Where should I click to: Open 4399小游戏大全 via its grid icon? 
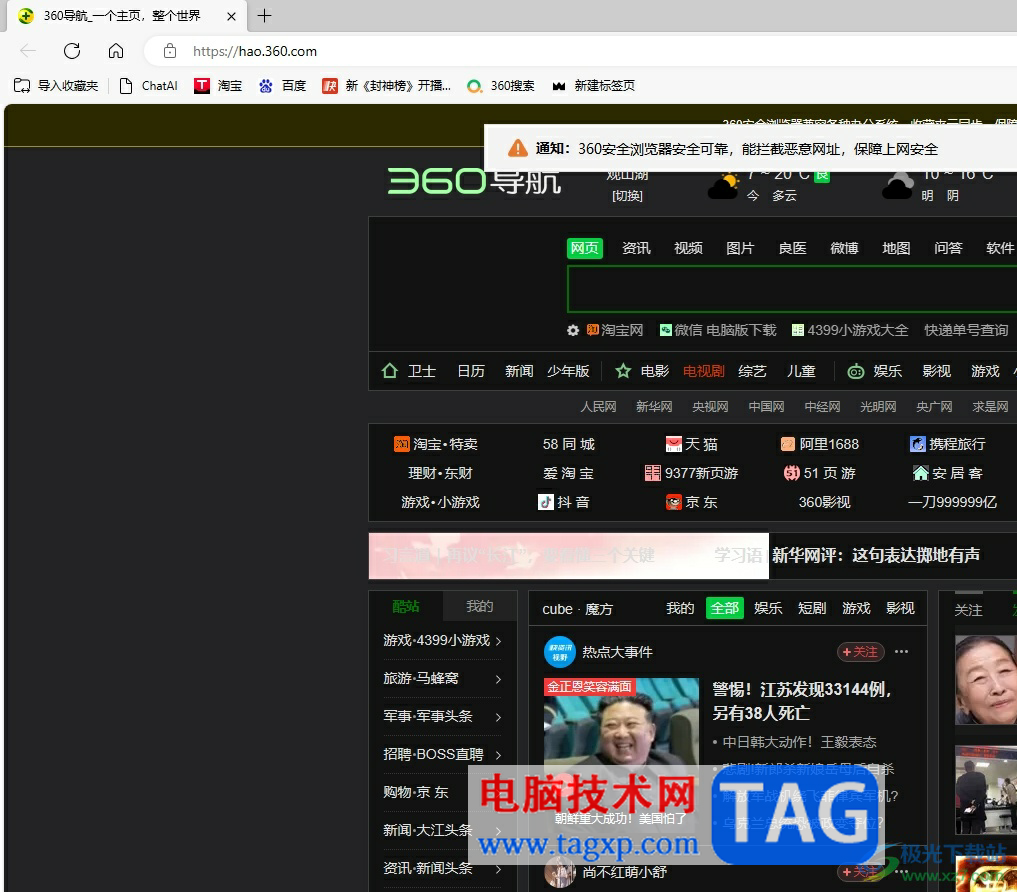(799, 330)
